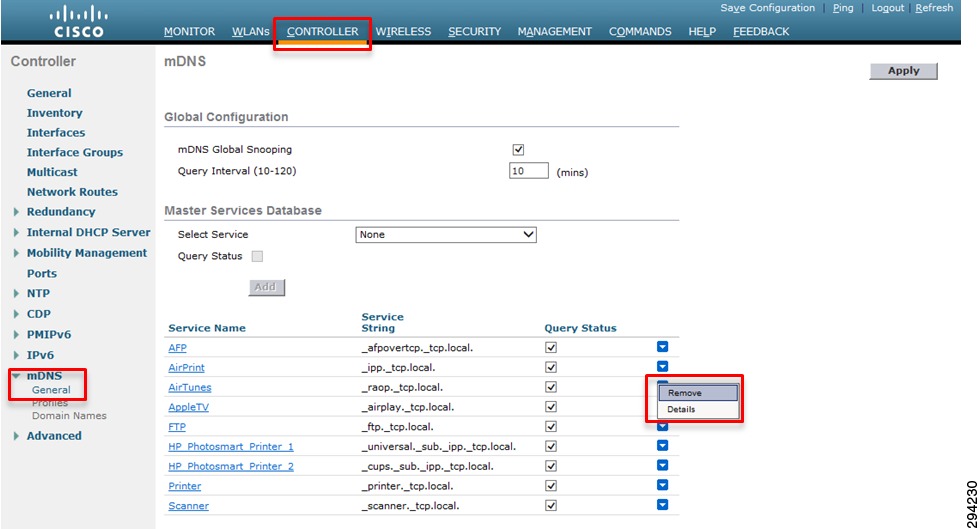Click the Ping link
The width and height of the screenshot is (978, 529).
click(843, 8)
